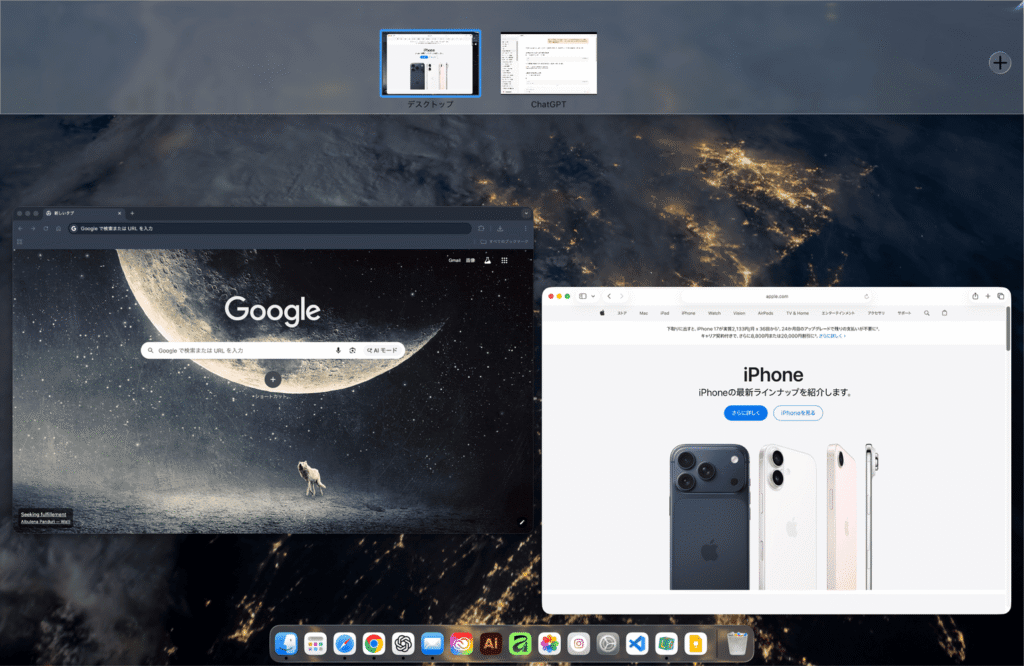Viewport: 1024px width, 666px height.
Task: Open Adobe Creative Cloud in Dock
Action: pyautogui.click(x=461, y=644)
